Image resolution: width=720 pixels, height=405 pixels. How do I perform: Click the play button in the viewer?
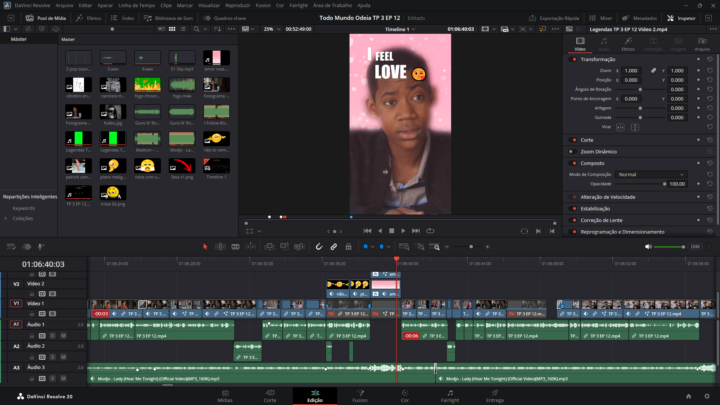pyautogui.click(x=403, y=230)
